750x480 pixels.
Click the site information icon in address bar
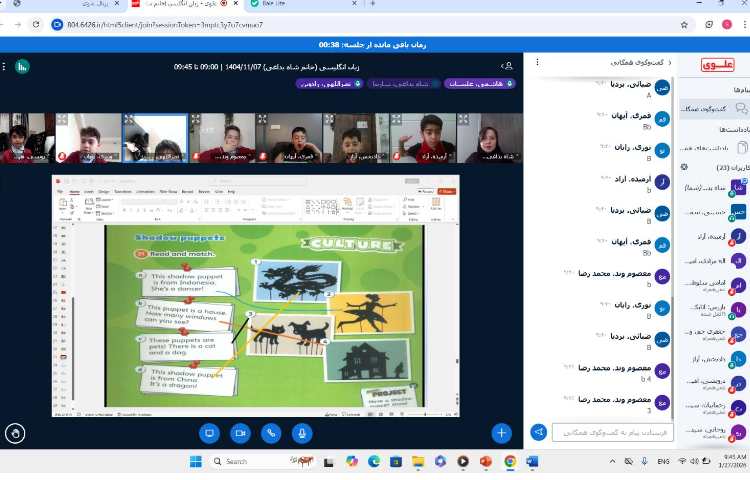(x=57, y=24)
